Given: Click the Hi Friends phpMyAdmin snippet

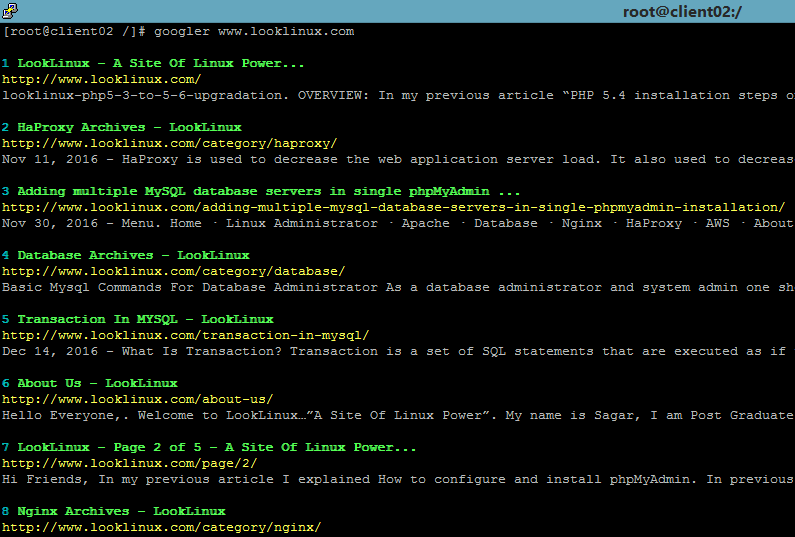Looking at the screenshot, I should pos(398,479).
